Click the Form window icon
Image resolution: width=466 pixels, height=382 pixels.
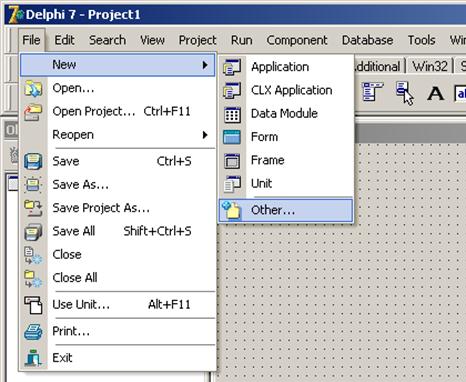click(x=232, y=137)
